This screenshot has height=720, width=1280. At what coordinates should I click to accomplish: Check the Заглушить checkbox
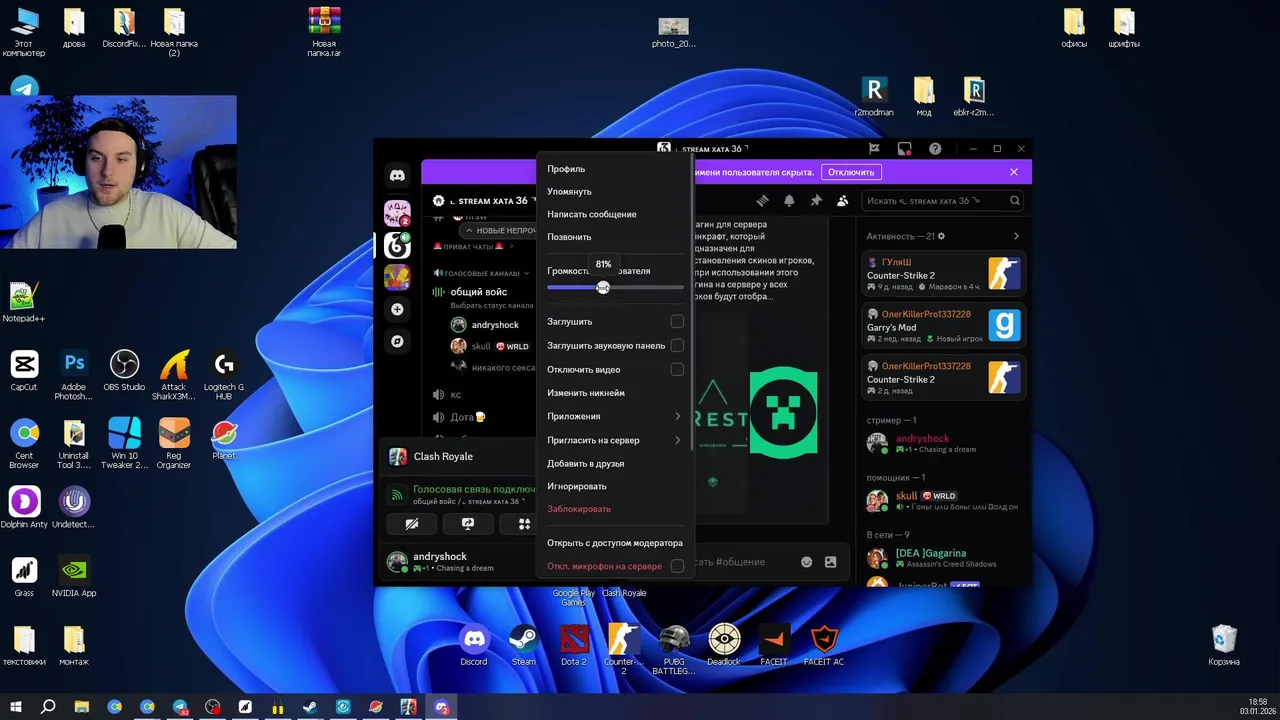[677, 322]
